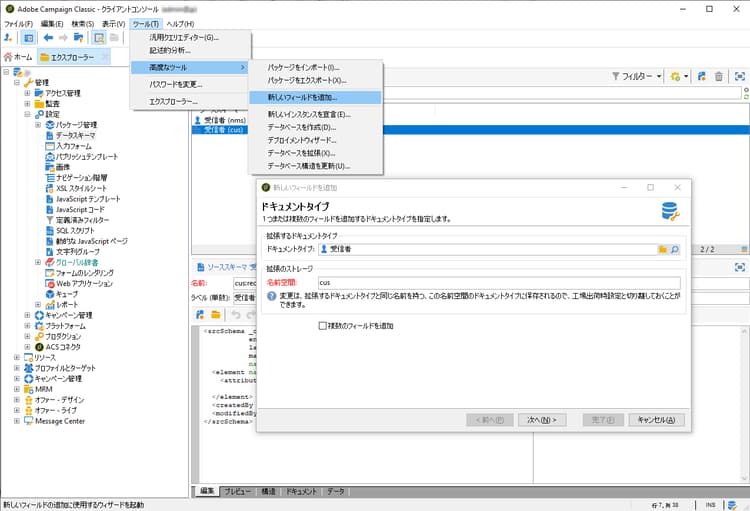Select the Input forms tree node
750x511 pixels.
pyautogui.click(x=68, y=146)
